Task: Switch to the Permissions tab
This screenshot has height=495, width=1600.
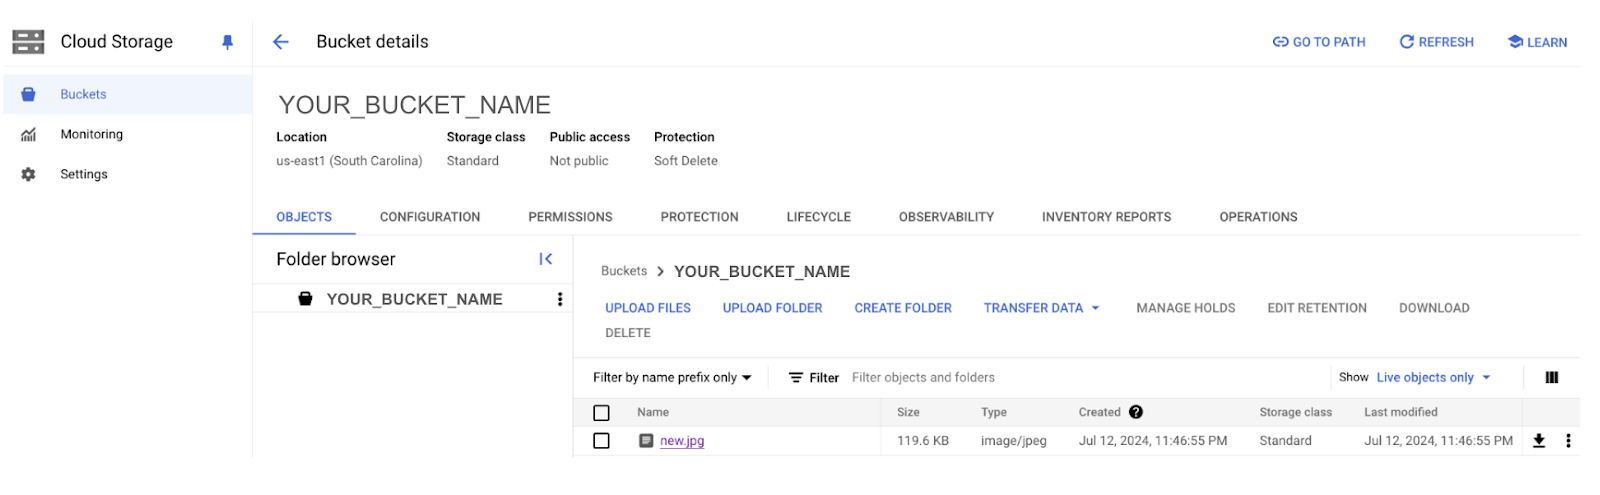Action: pyautogui.click(x=570, y=217)
